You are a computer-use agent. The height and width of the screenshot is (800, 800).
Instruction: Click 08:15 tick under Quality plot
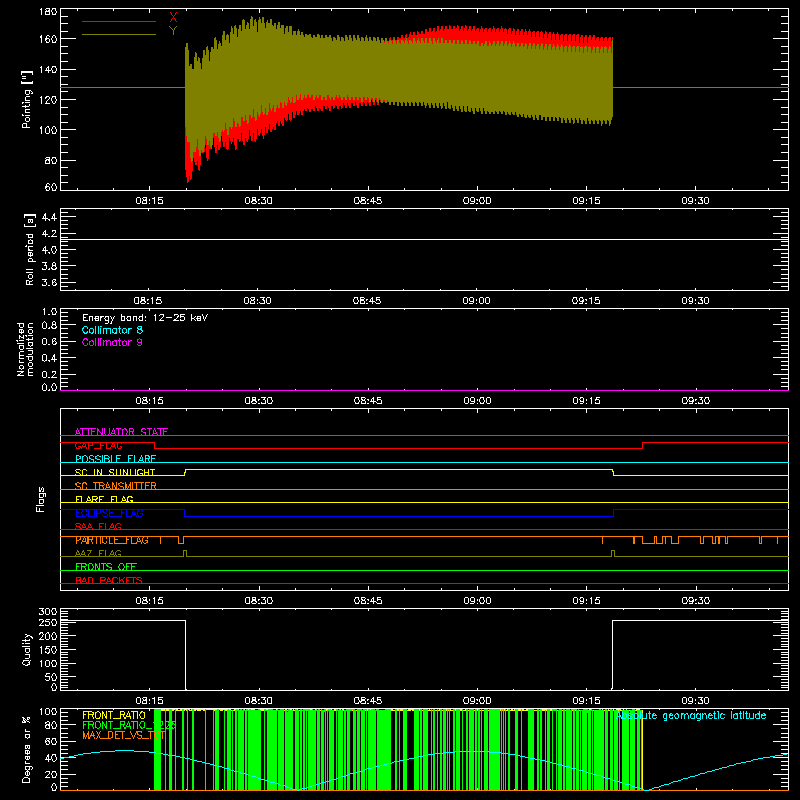149,701
